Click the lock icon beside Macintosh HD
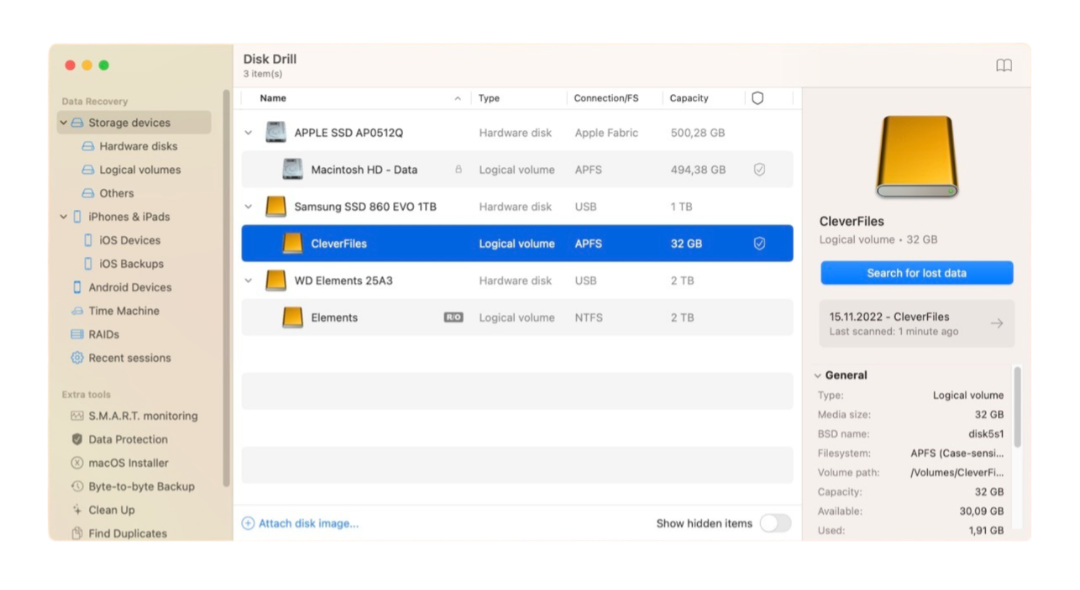The height and width of the screenshot is (590, 1080). coord(458,169)
